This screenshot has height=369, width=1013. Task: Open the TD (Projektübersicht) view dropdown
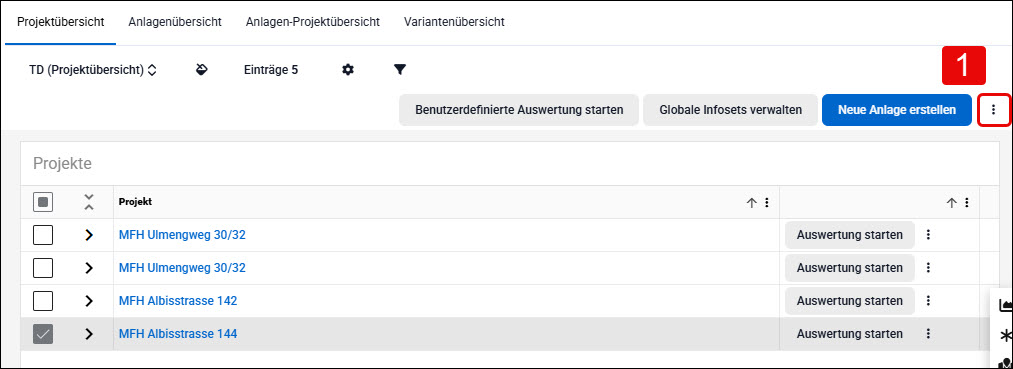tap(93, 70)
